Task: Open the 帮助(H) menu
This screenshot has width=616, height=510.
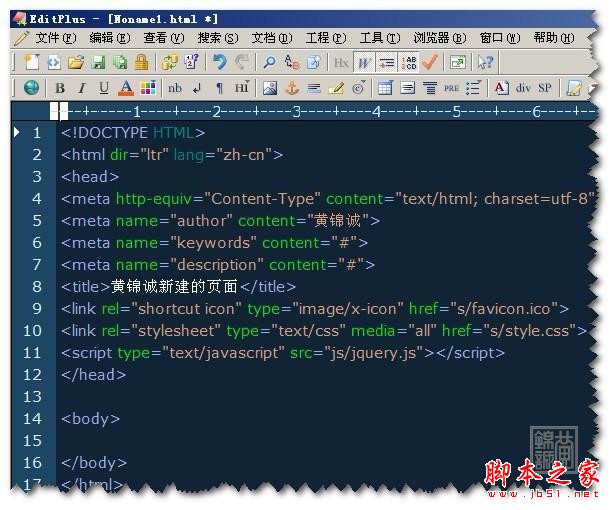Action: point(554,38)
